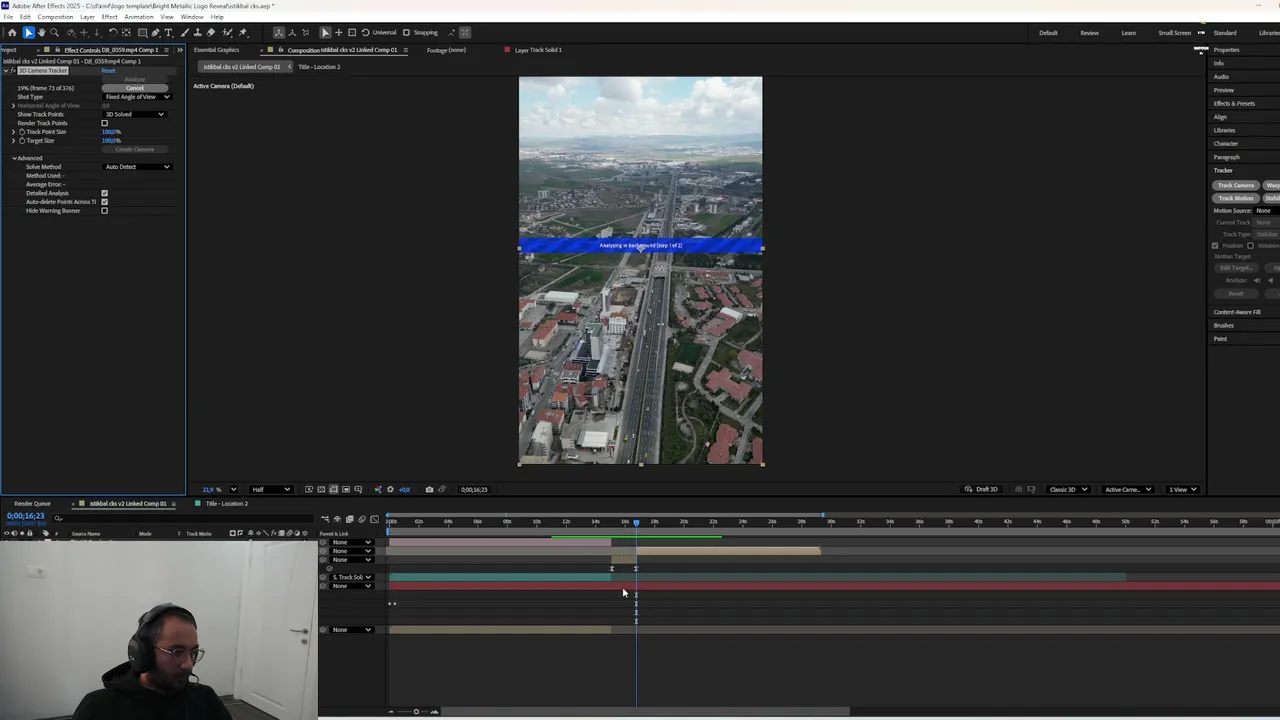Open the 1 View layout dropdown
This screenshot has height=720, width=1280.
click(x=1184, y=489)
